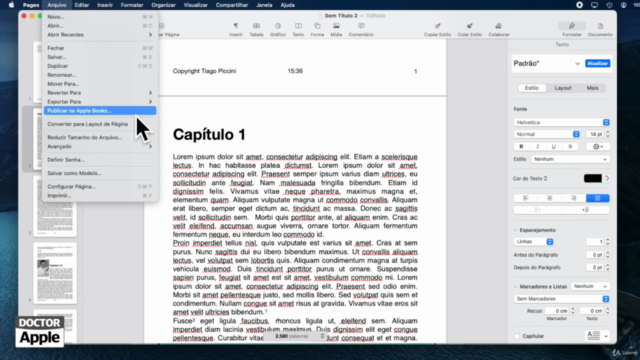This screenshot has width=640, height=360.
Task: Open Sem Marcadores dropdown
Action: (562, 299)
